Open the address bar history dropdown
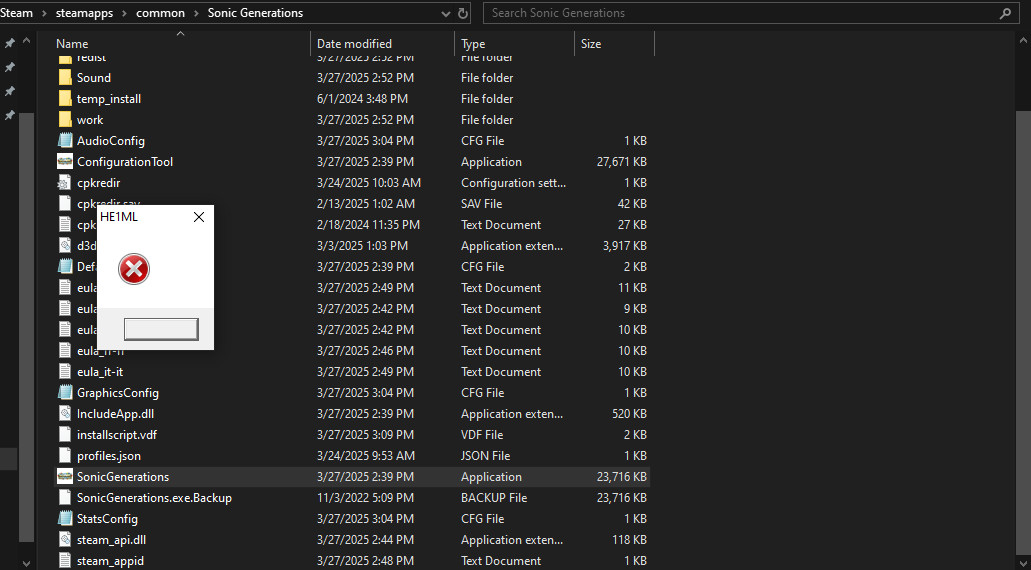 446,13
